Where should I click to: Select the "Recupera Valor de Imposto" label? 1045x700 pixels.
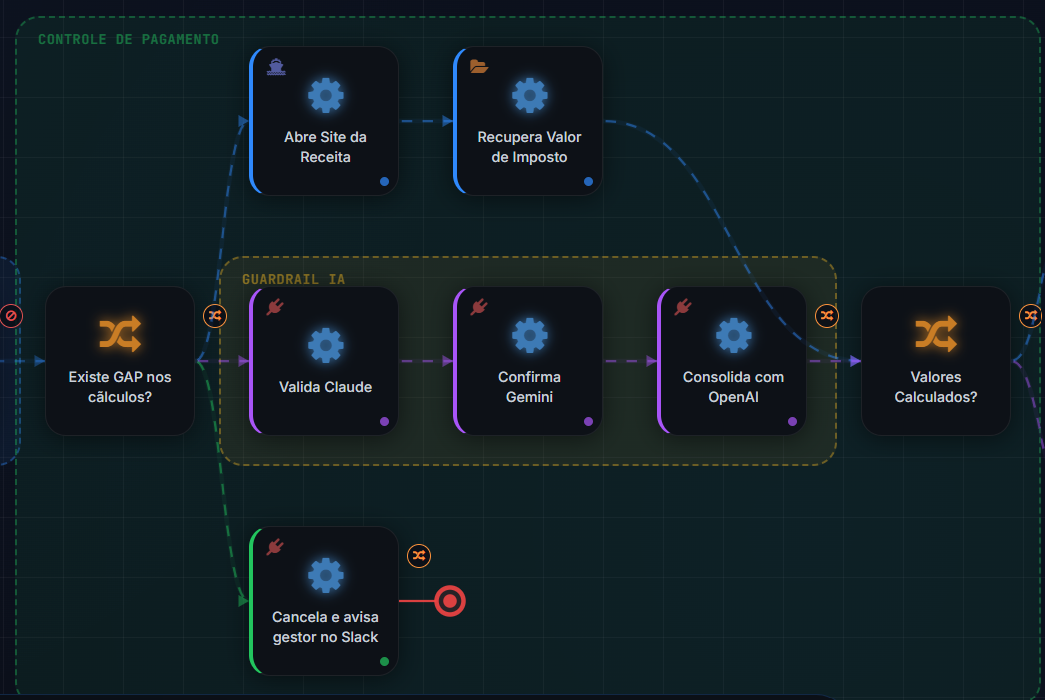click(530, 147)
